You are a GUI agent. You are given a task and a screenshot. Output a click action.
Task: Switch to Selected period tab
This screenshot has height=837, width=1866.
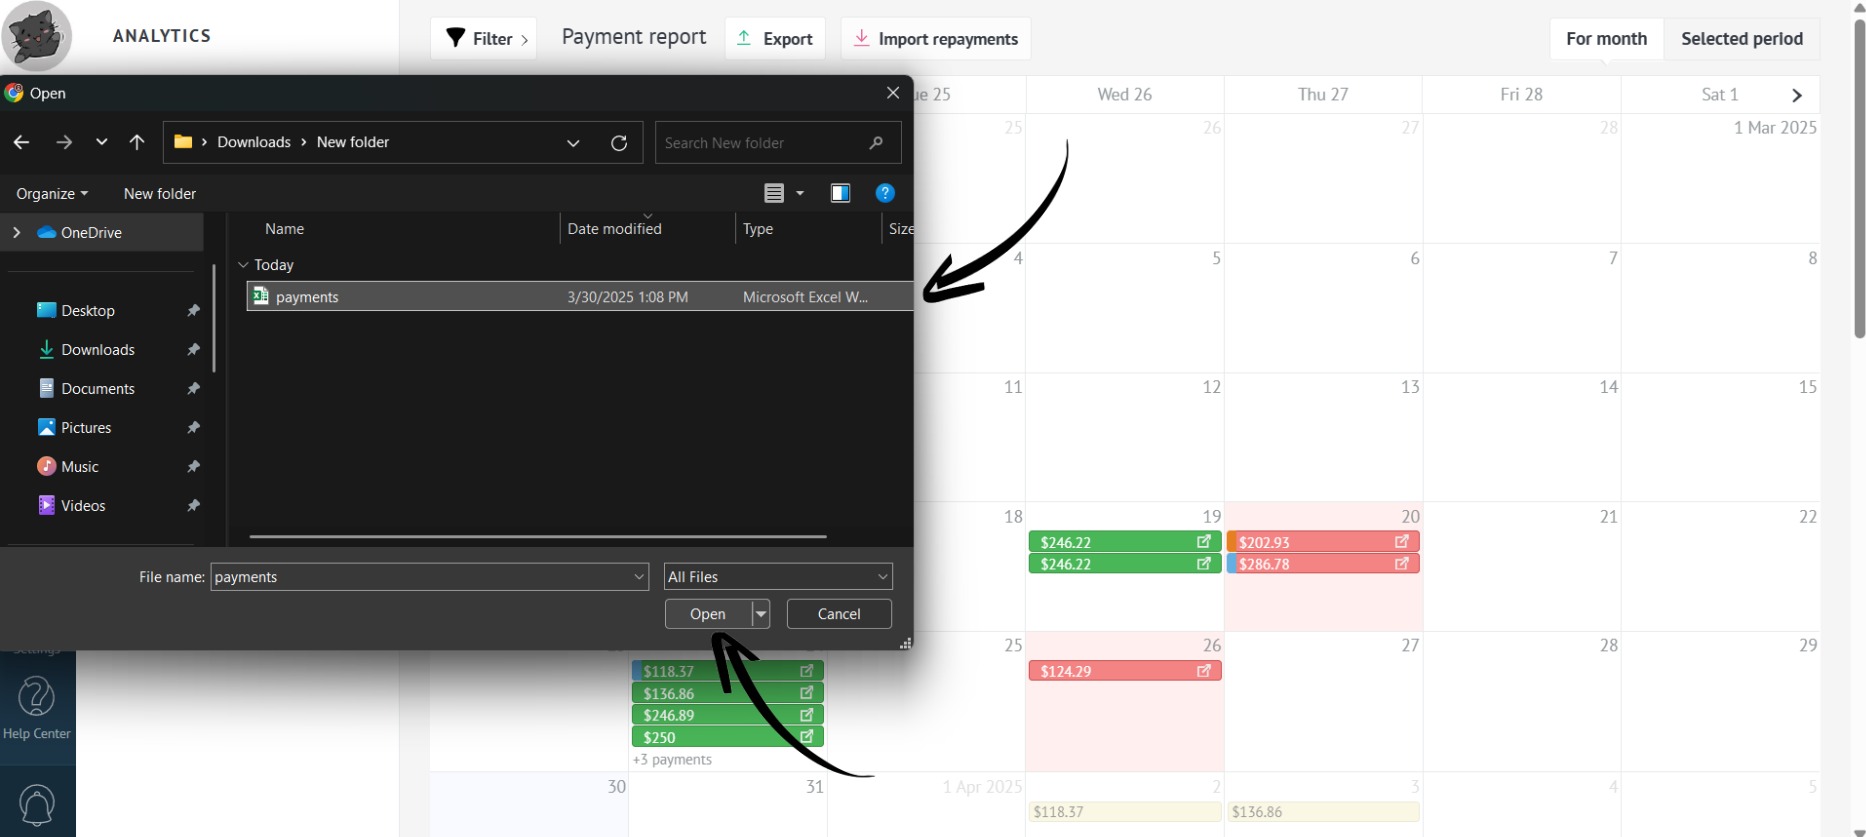[x=1741, y=39]
